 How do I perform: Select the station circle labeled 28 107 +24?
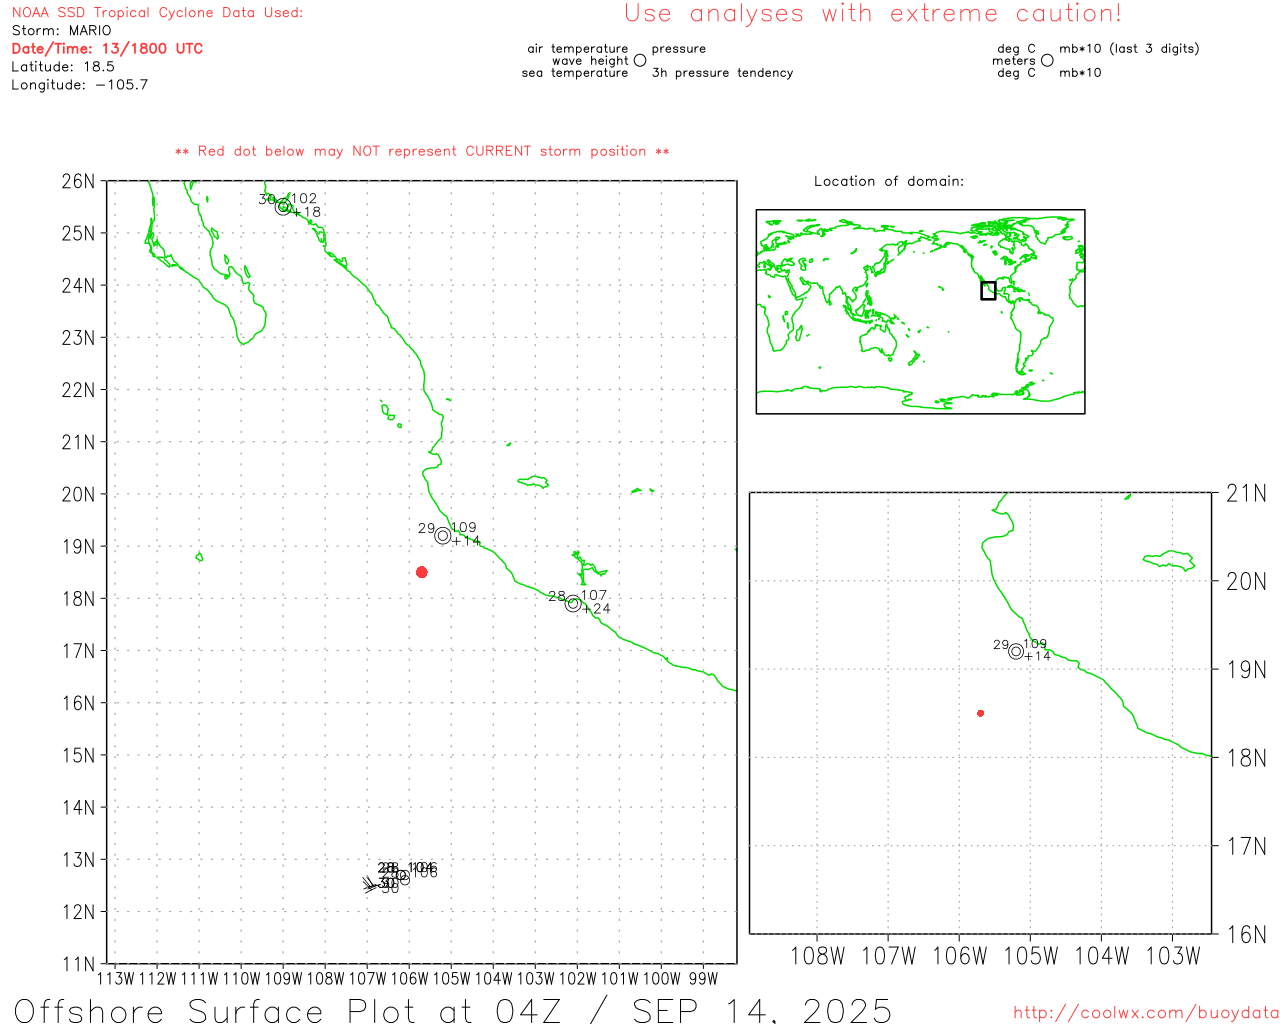[x=573, y=603]
